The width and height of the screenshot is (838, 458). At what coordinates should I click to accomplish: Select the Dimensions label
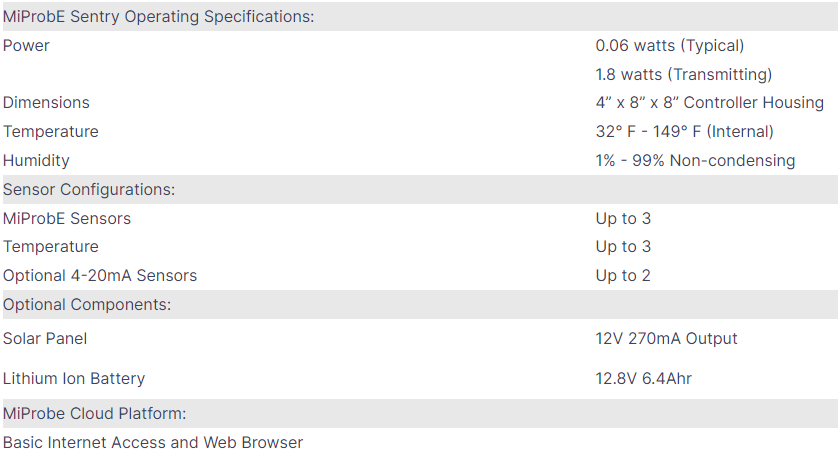point(46,103)
